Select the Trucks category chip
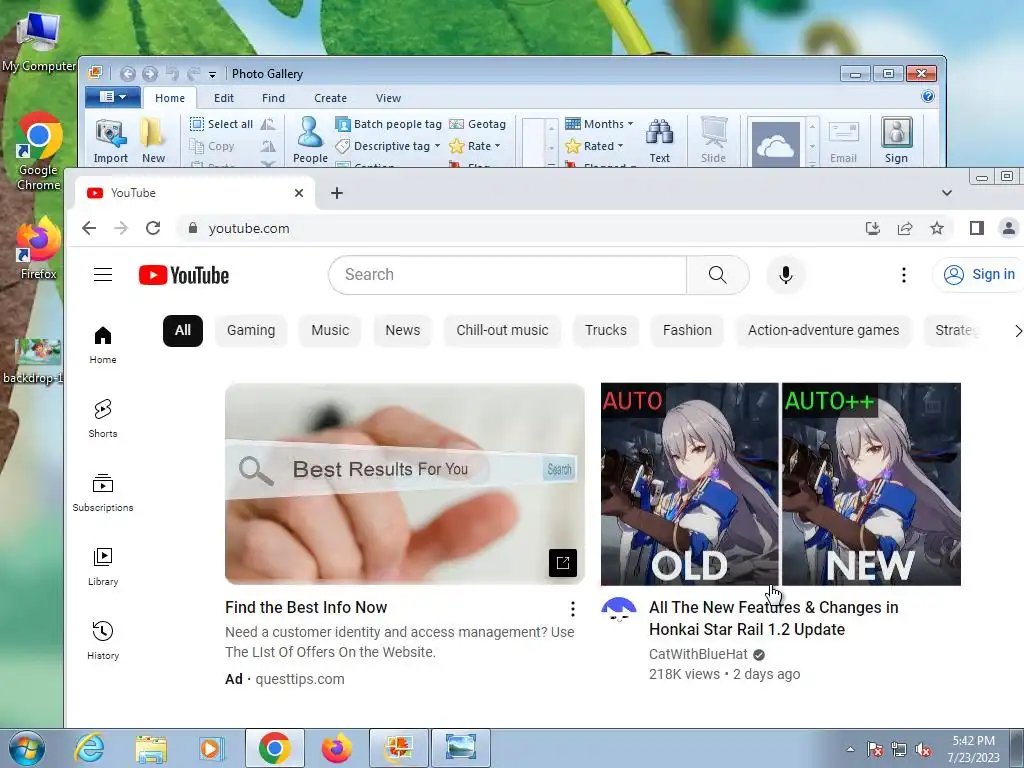The height and width of the screenshot is (768, 1024). [x=605, y=330]
